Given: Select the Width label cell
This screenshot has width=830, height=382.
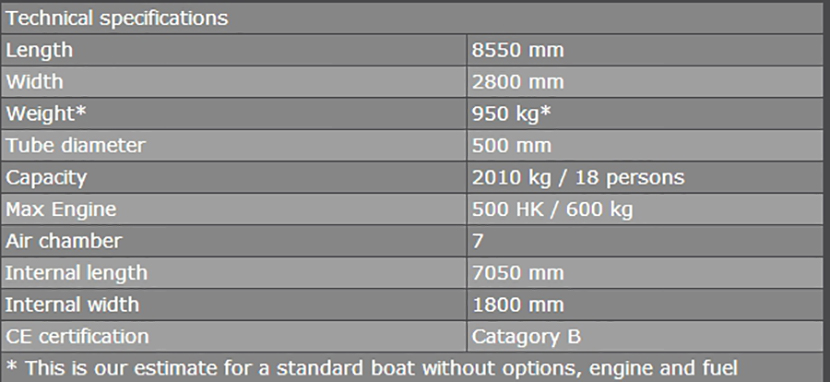Looking at the screenshot, I should pyautogui.click(x=234, y=82).
